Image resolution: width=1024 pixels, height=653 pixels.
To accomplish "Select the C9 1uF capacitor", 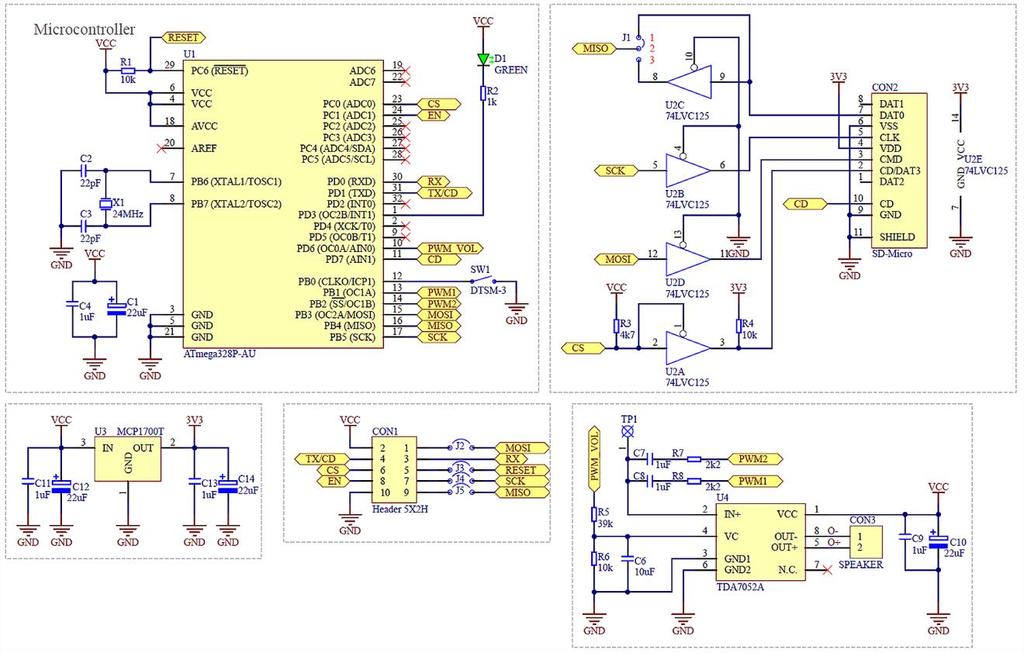I will 905,537.
